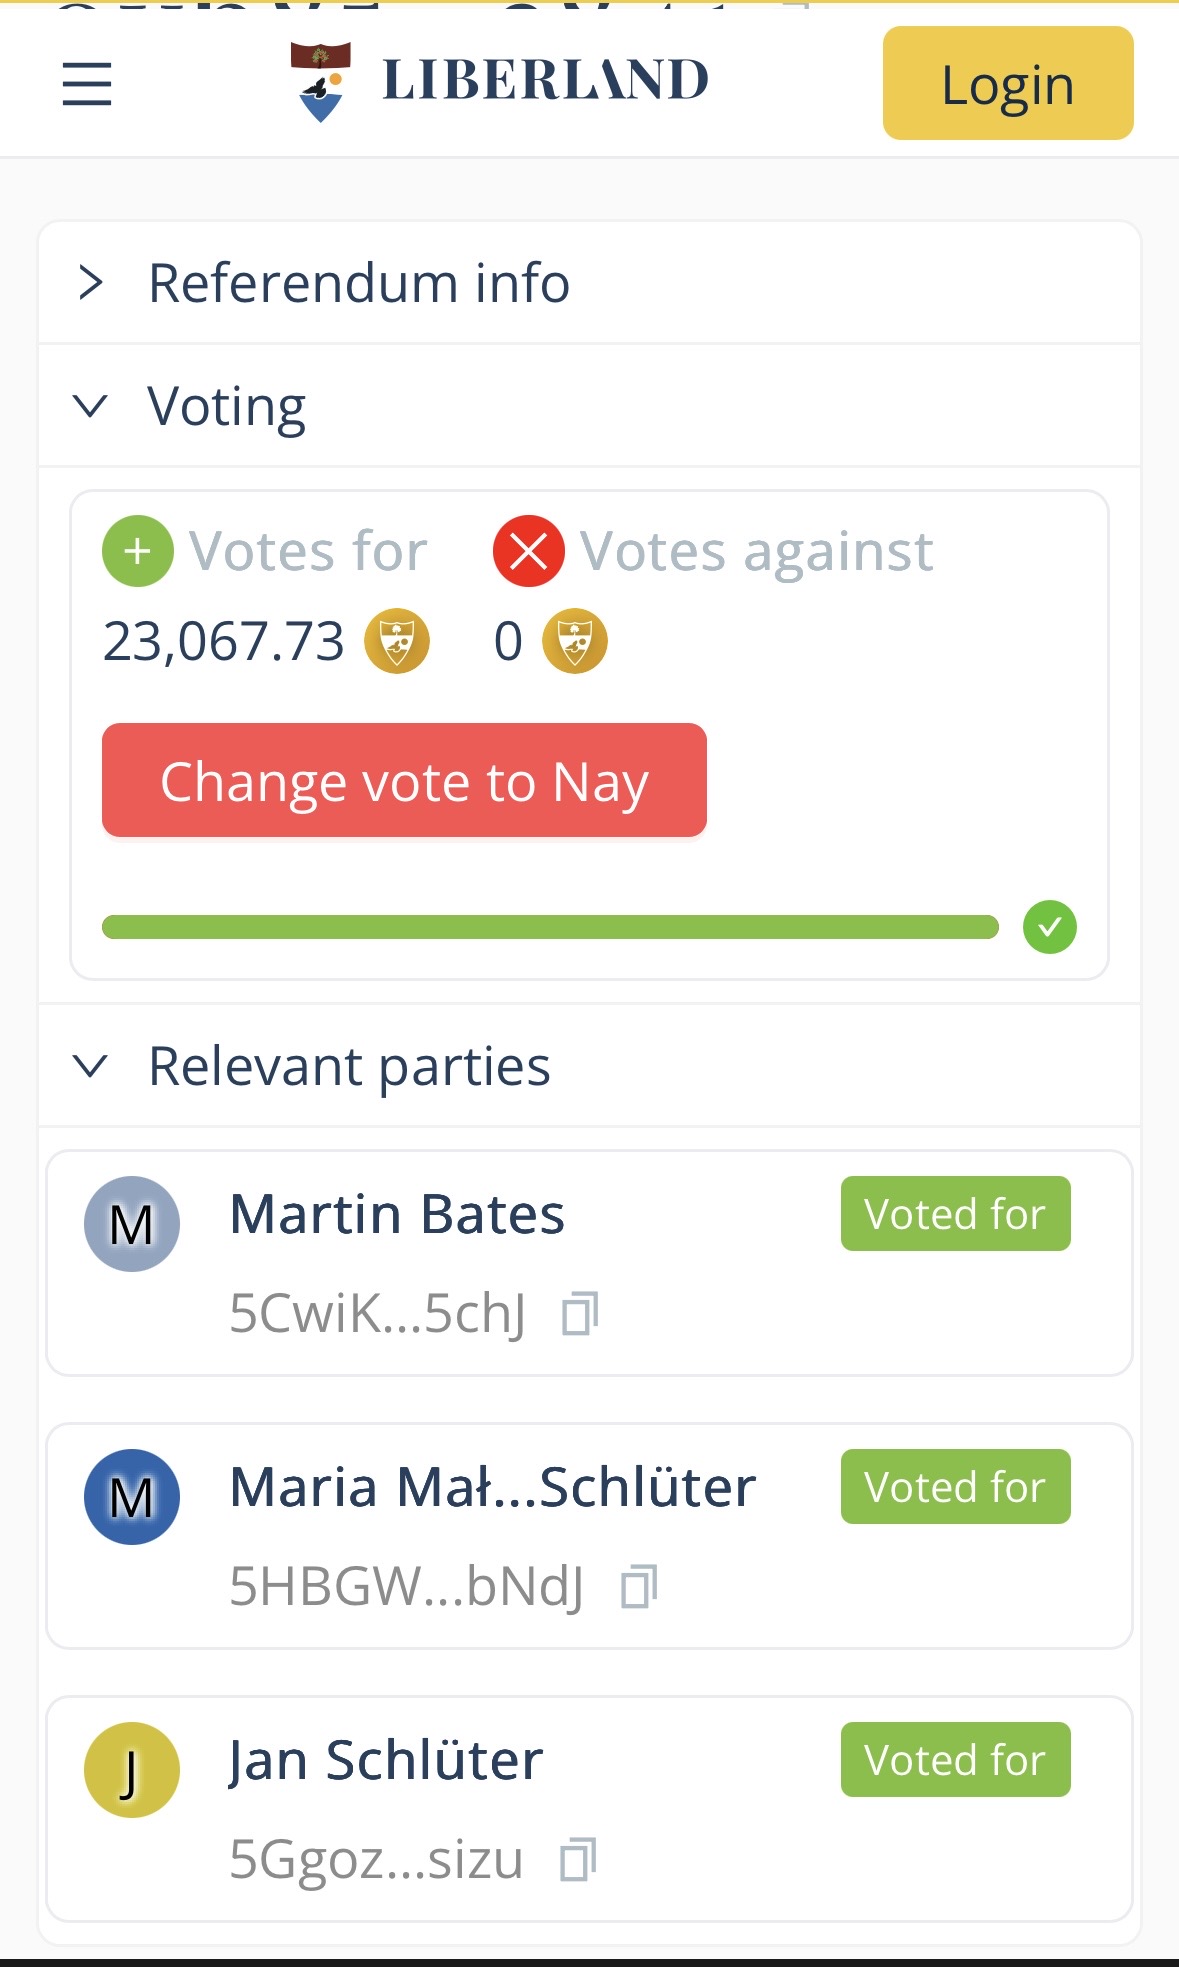Copy Jan Schlüter's address 5Ggoz...sizu
Image resolution: width=1179 pixels, height=1967 pixels.
578,1859
